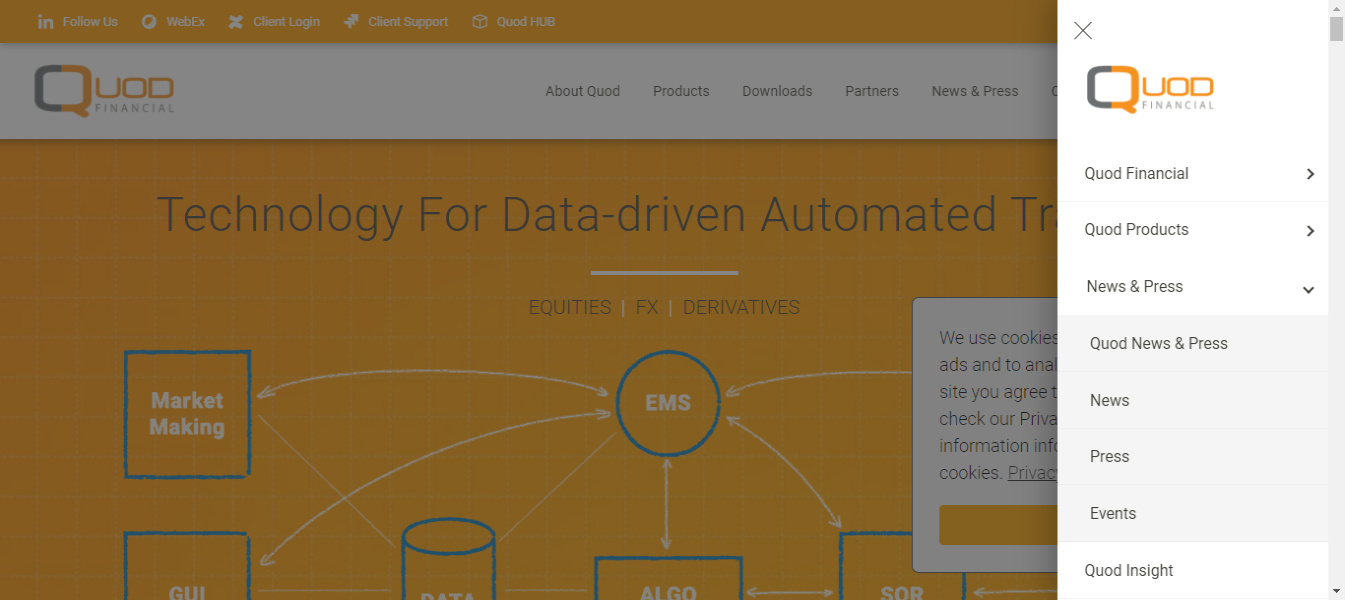Click the DERIVATIVES text under the heading
Screen dimensions: 1345x600
tap(741, 307)
